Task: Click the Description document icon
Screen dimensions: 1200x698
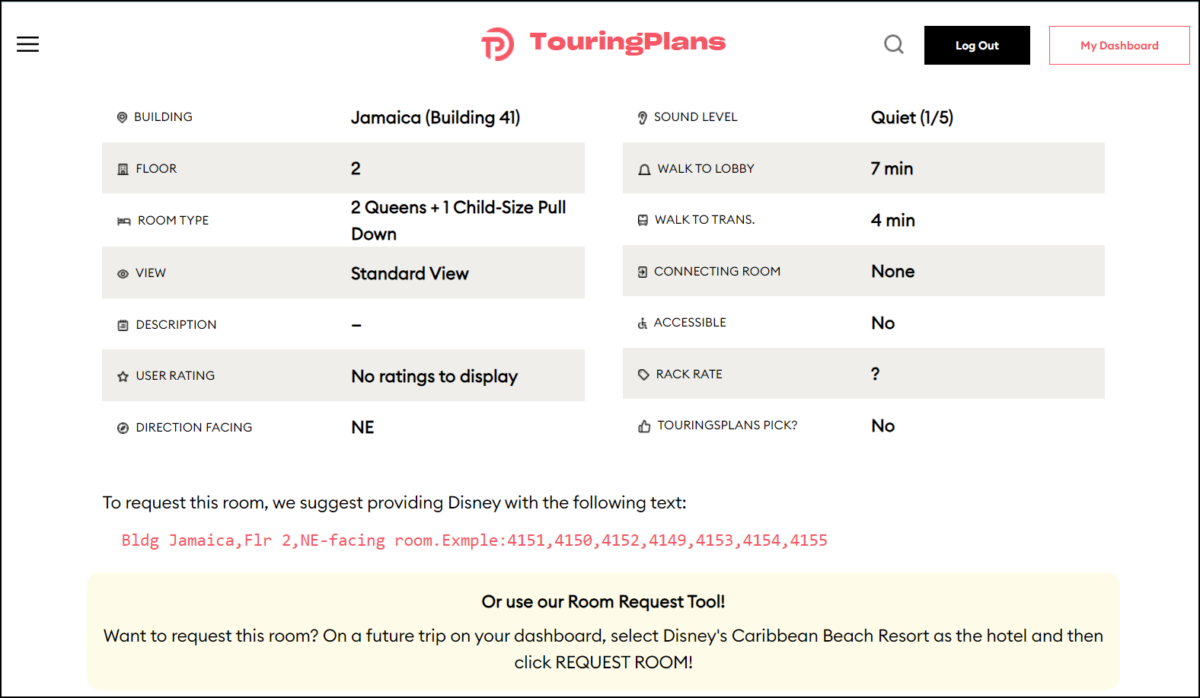Action: tap(121, 324)
